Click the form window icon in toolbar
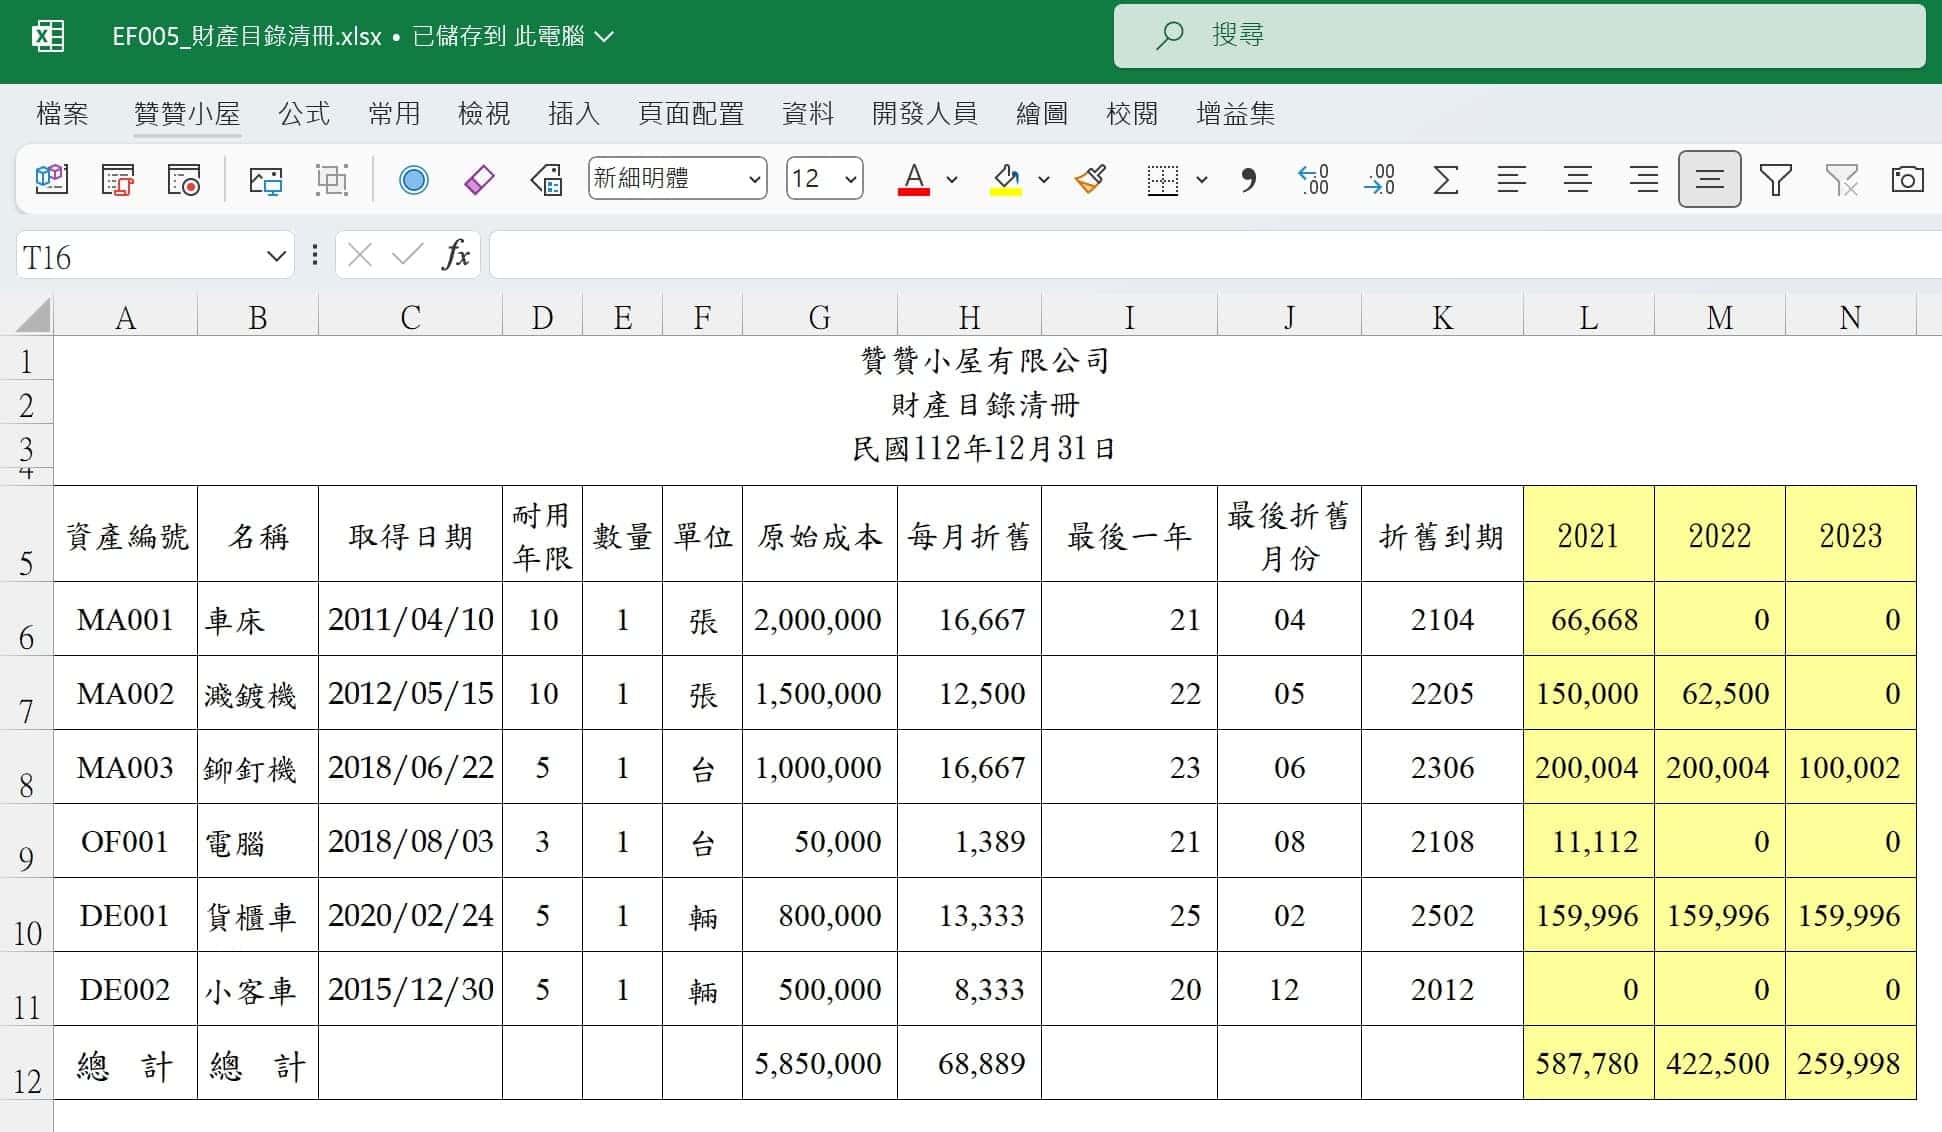 [x=118, y=180]
